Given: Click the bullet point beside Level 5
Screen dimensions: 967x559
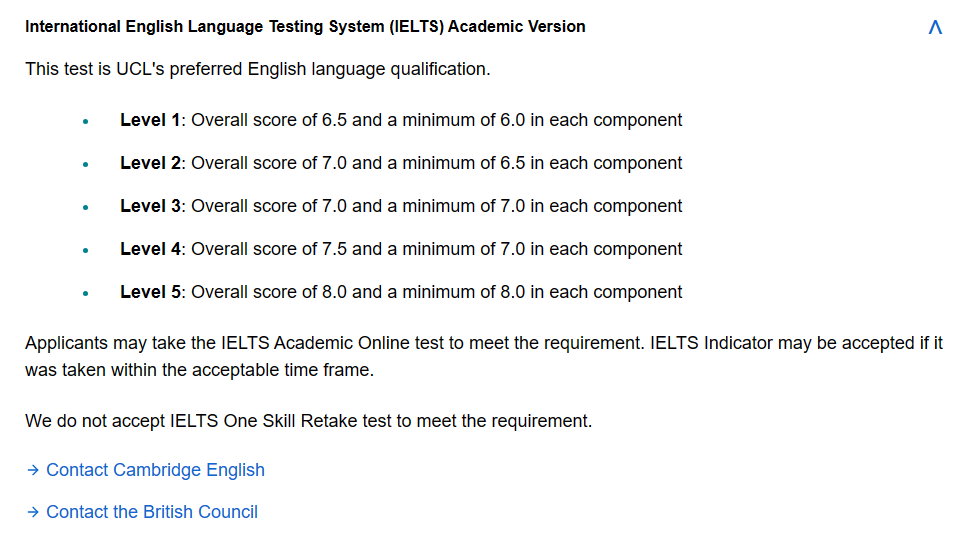Looking at the screenshot, I should click(86, 294).
